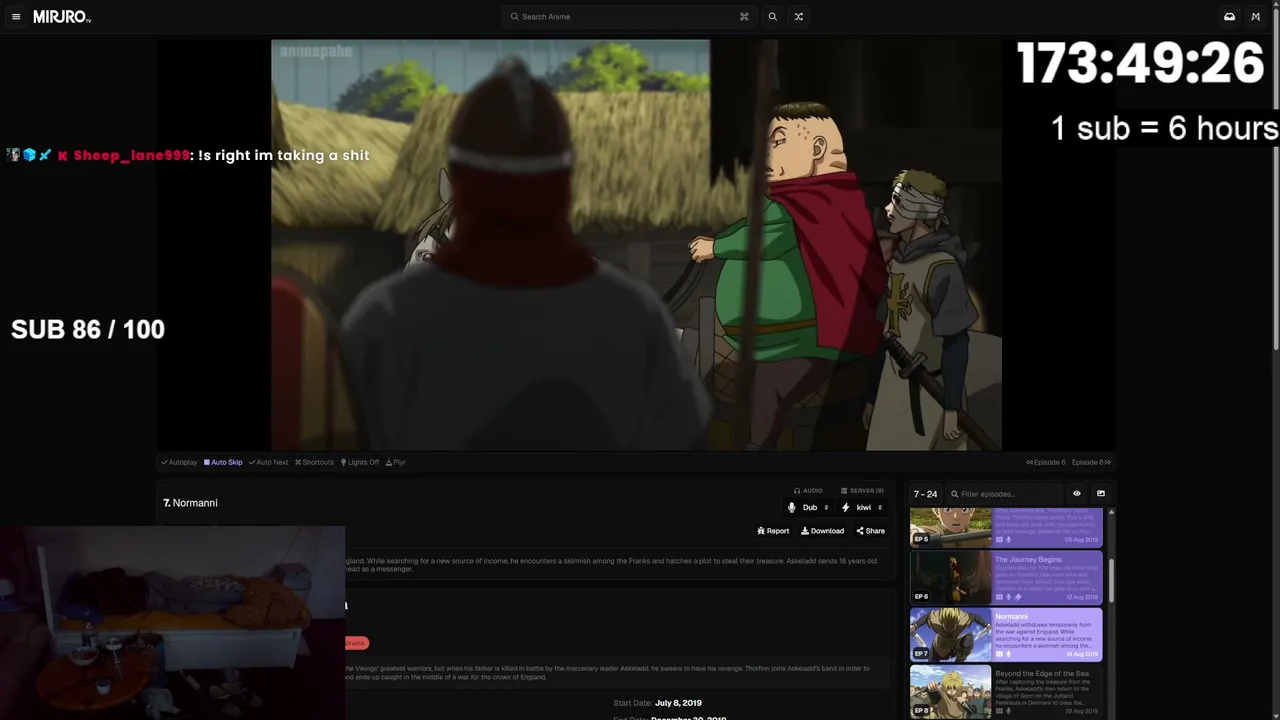Viewport: 1280px width, 720px height.
Task: Open the Normanni episode card
Action: click(1006, 635)
